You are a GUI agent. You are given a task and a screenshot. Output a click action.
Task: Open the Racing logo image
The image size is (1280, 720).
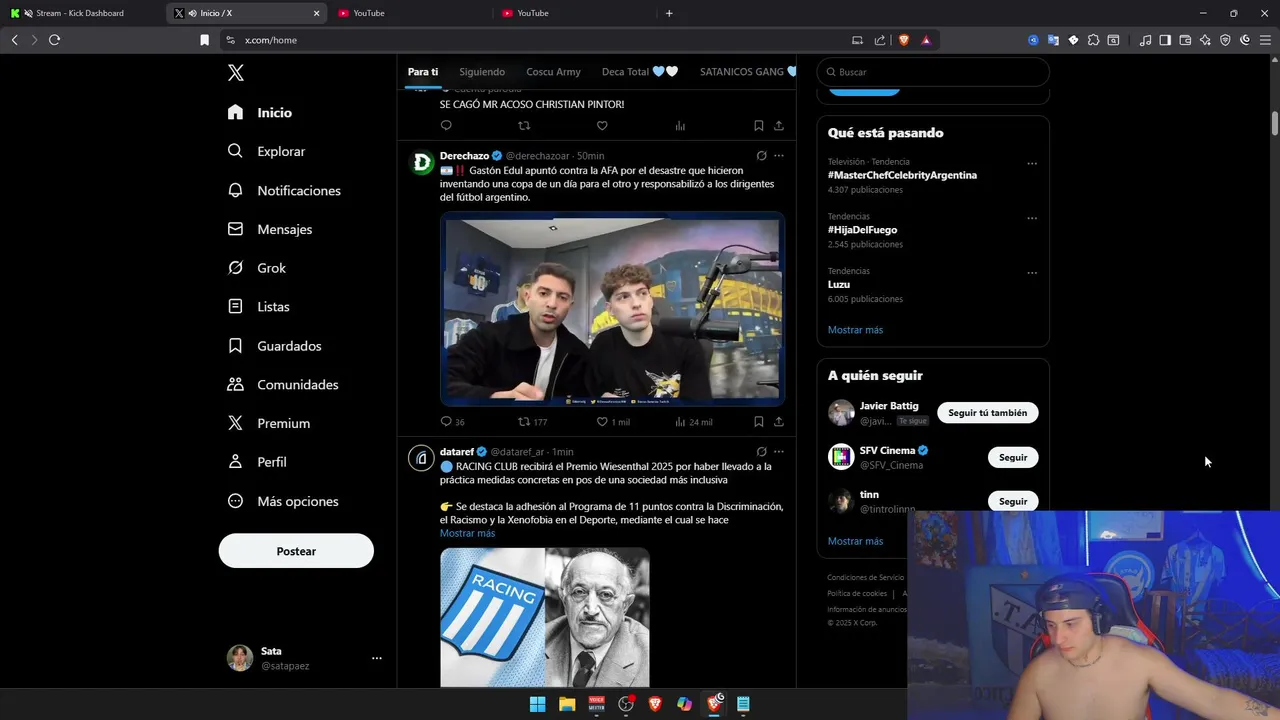[492, 618]
